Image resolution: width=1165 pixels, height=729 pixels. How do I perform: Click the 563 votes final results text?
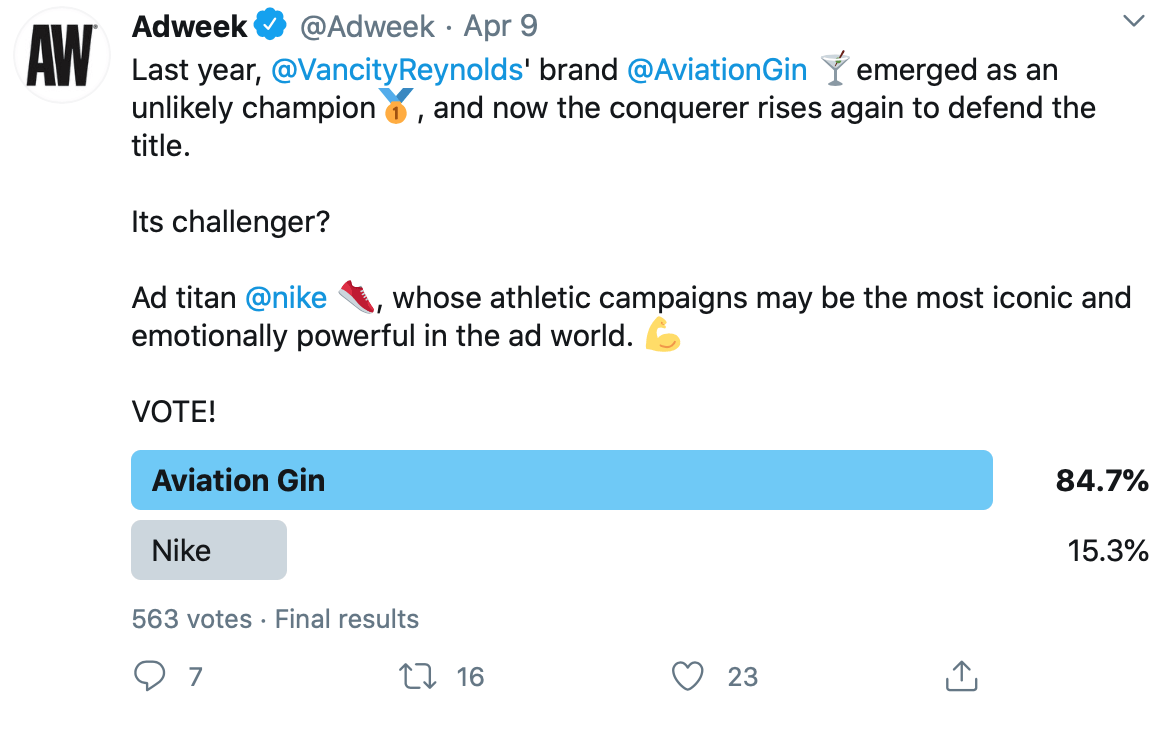(x=277, y=619)
